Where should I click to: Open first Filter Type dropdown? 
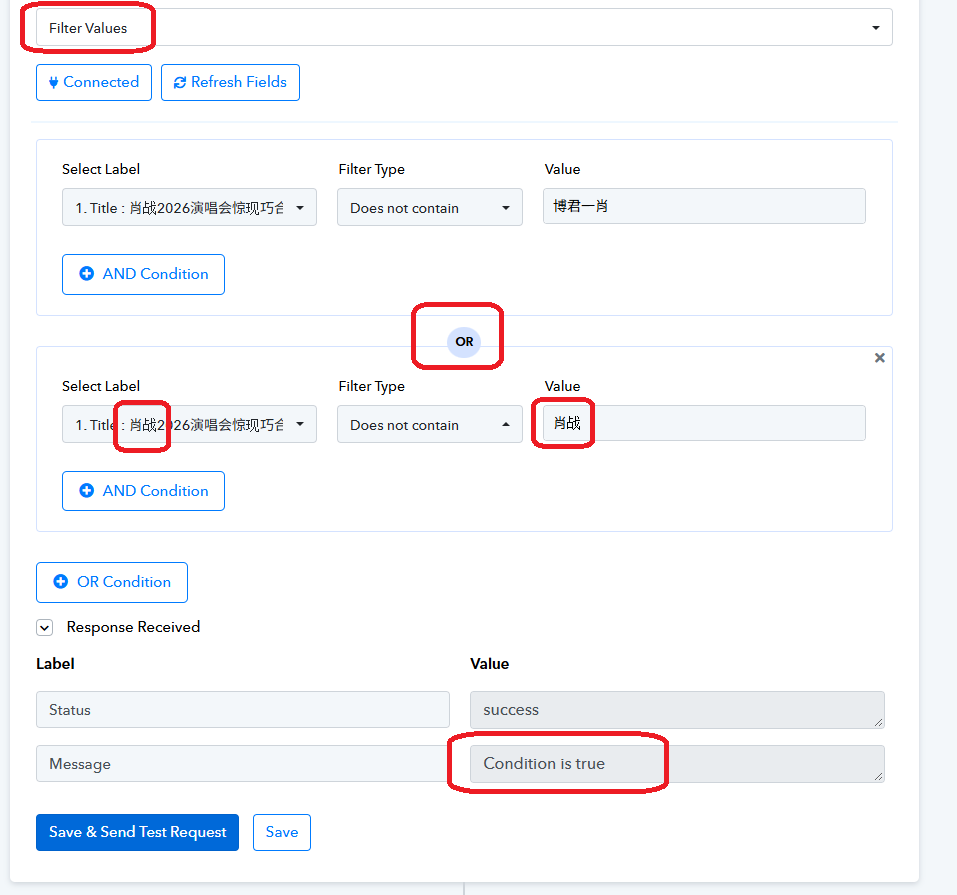point(430,208)
